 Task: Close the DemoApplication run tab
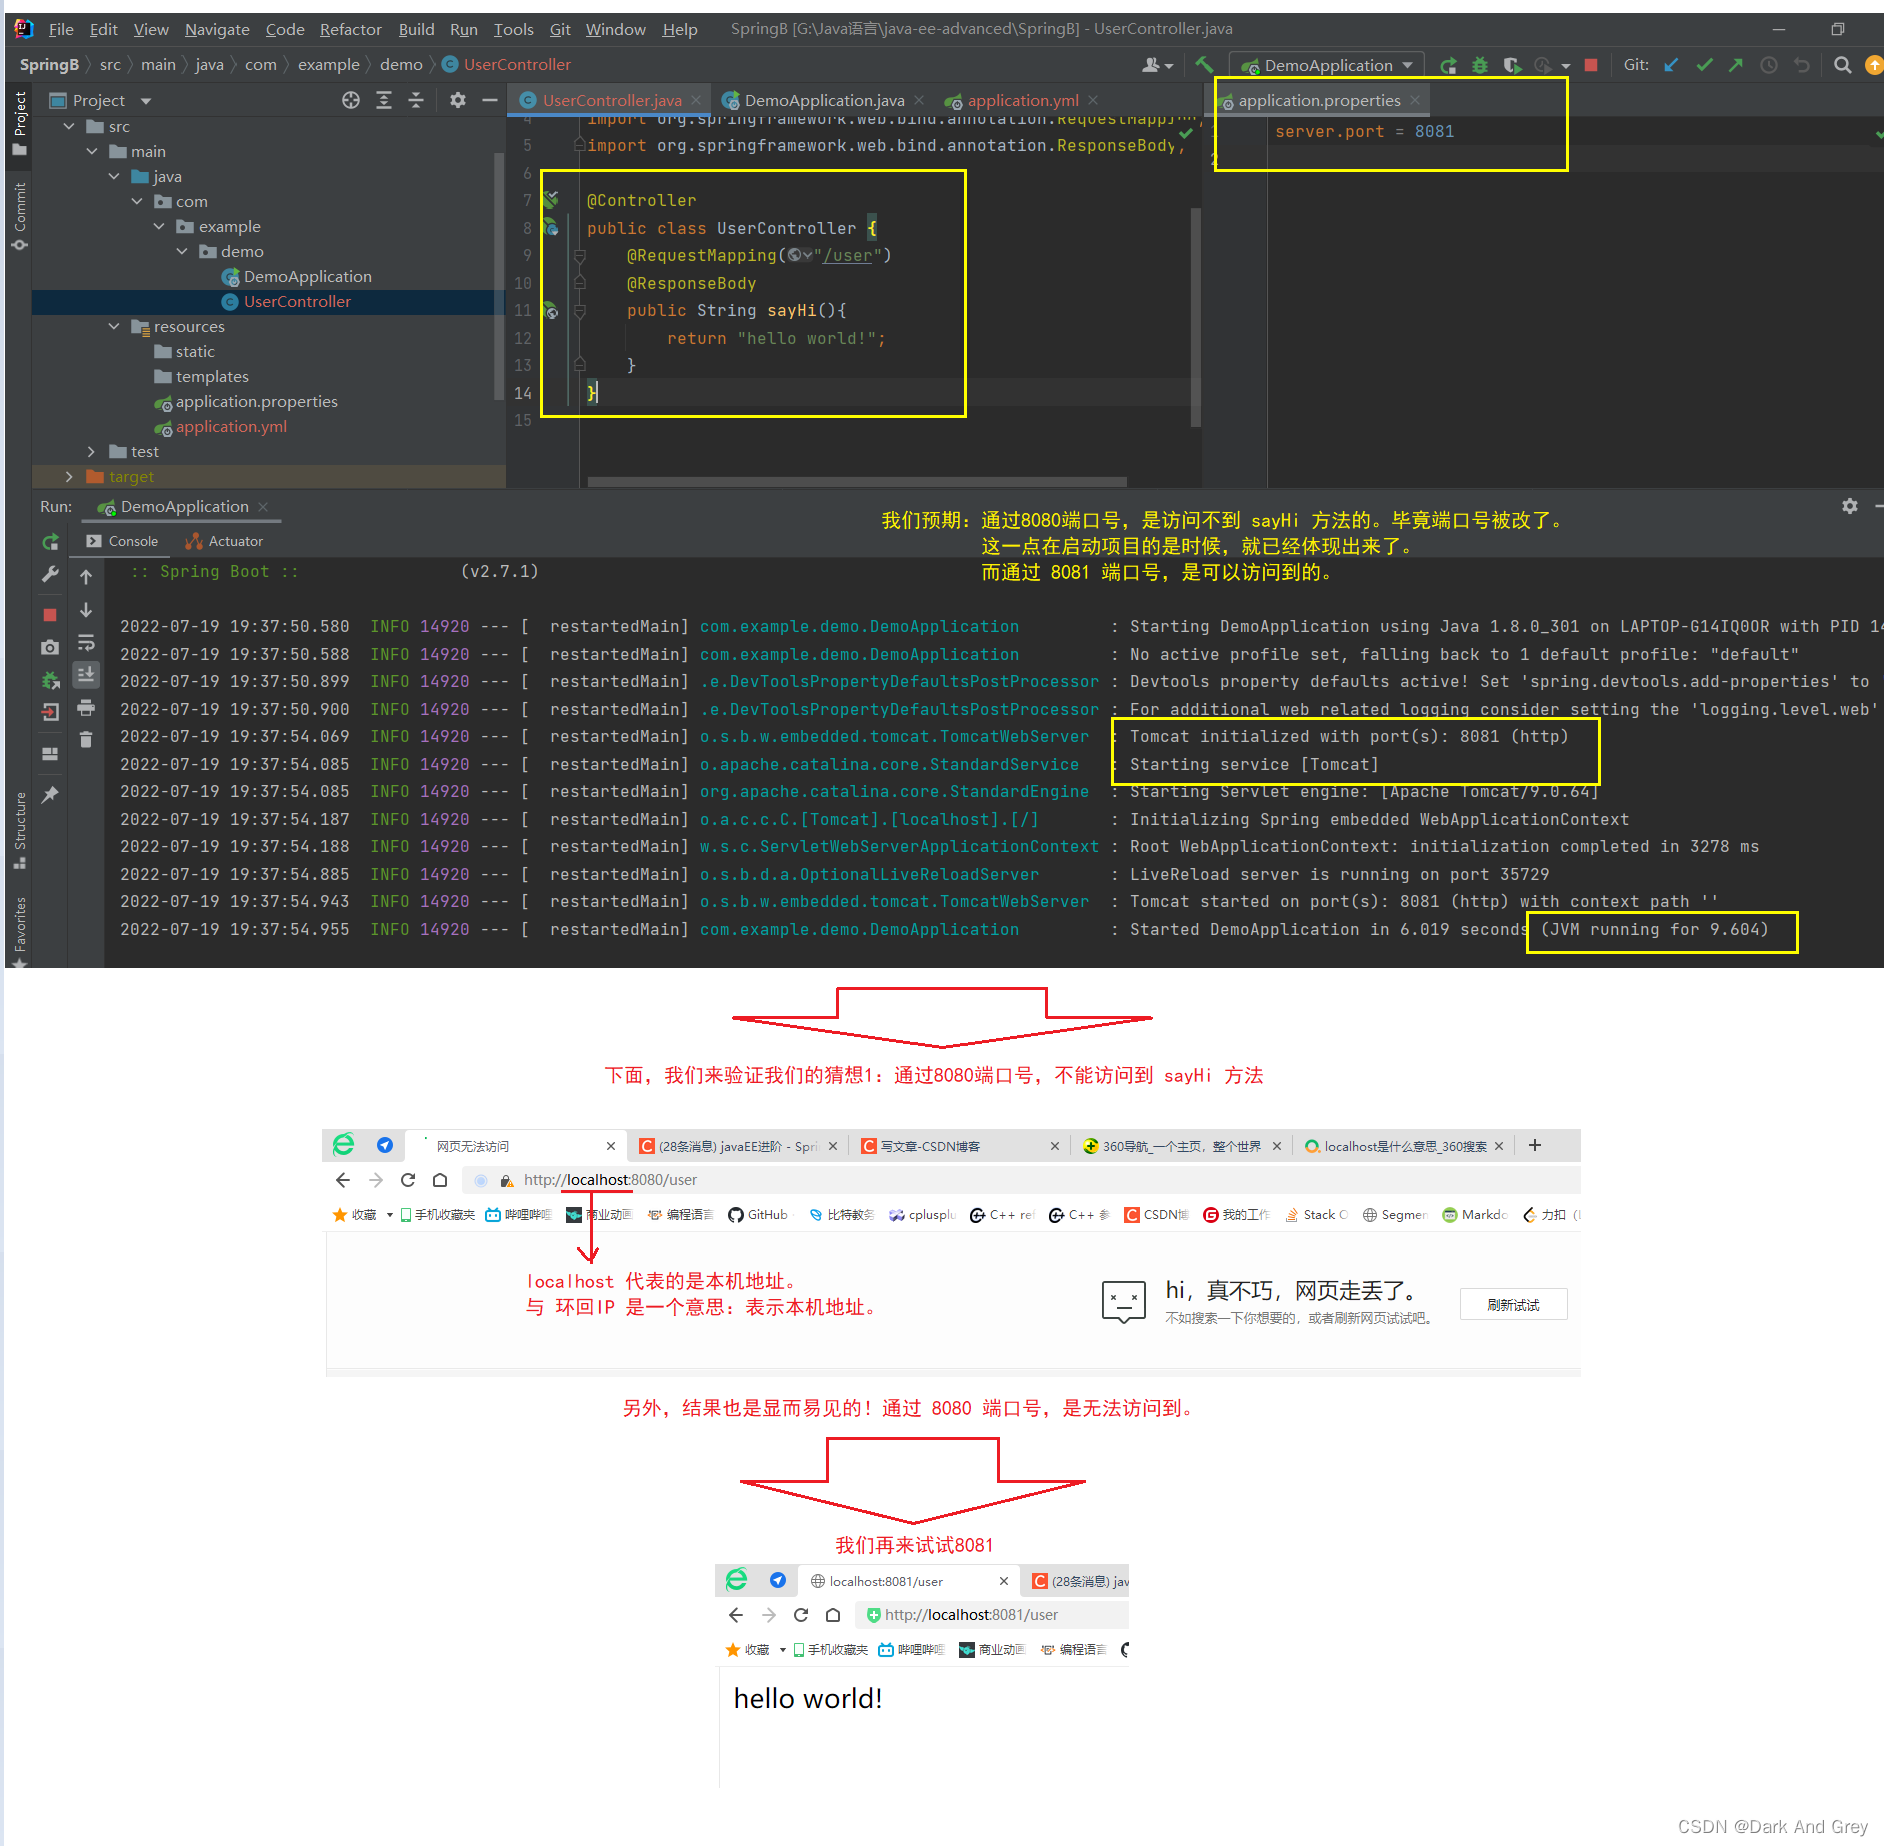click(x=263, y=507)
